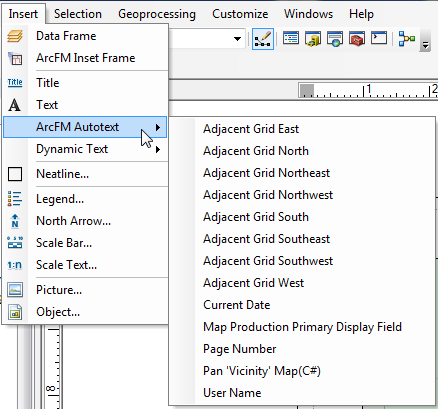Click the Data Frame layers icon
The width and height of the screenshot is (438, 409).
pos(15,36)
